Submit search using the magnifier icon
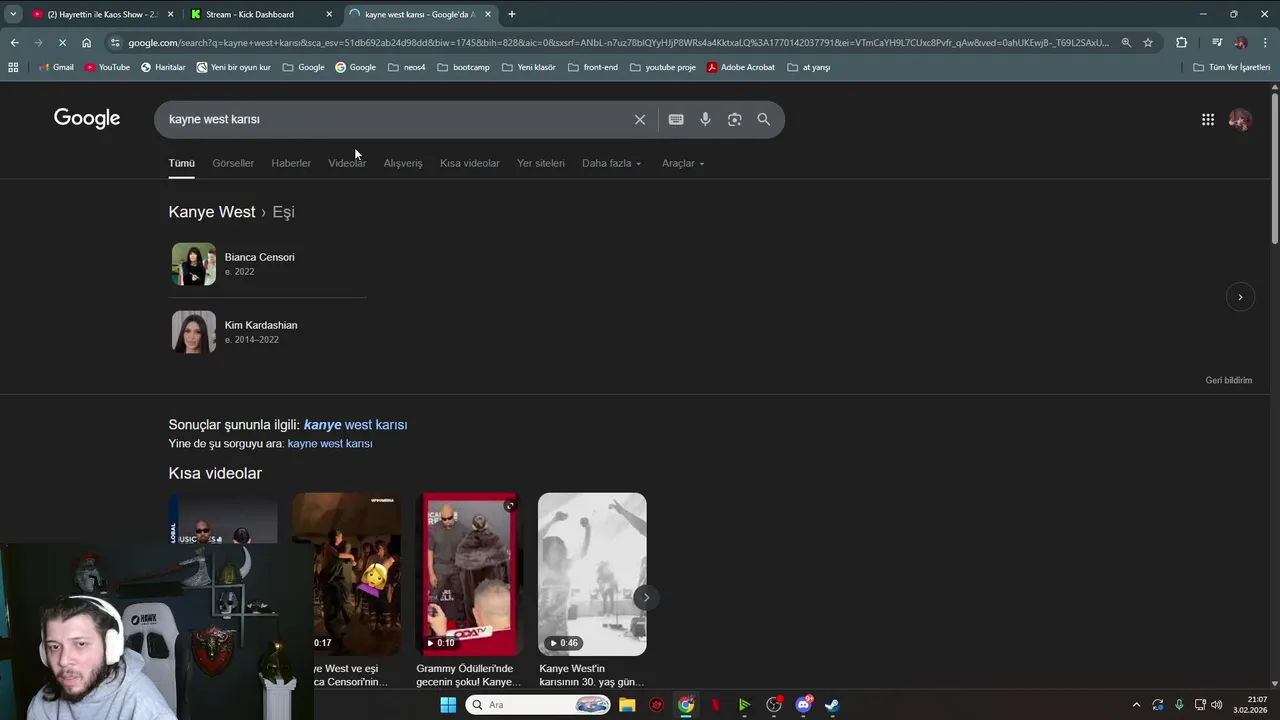The image size is (1280, 720). pos(763,119)
